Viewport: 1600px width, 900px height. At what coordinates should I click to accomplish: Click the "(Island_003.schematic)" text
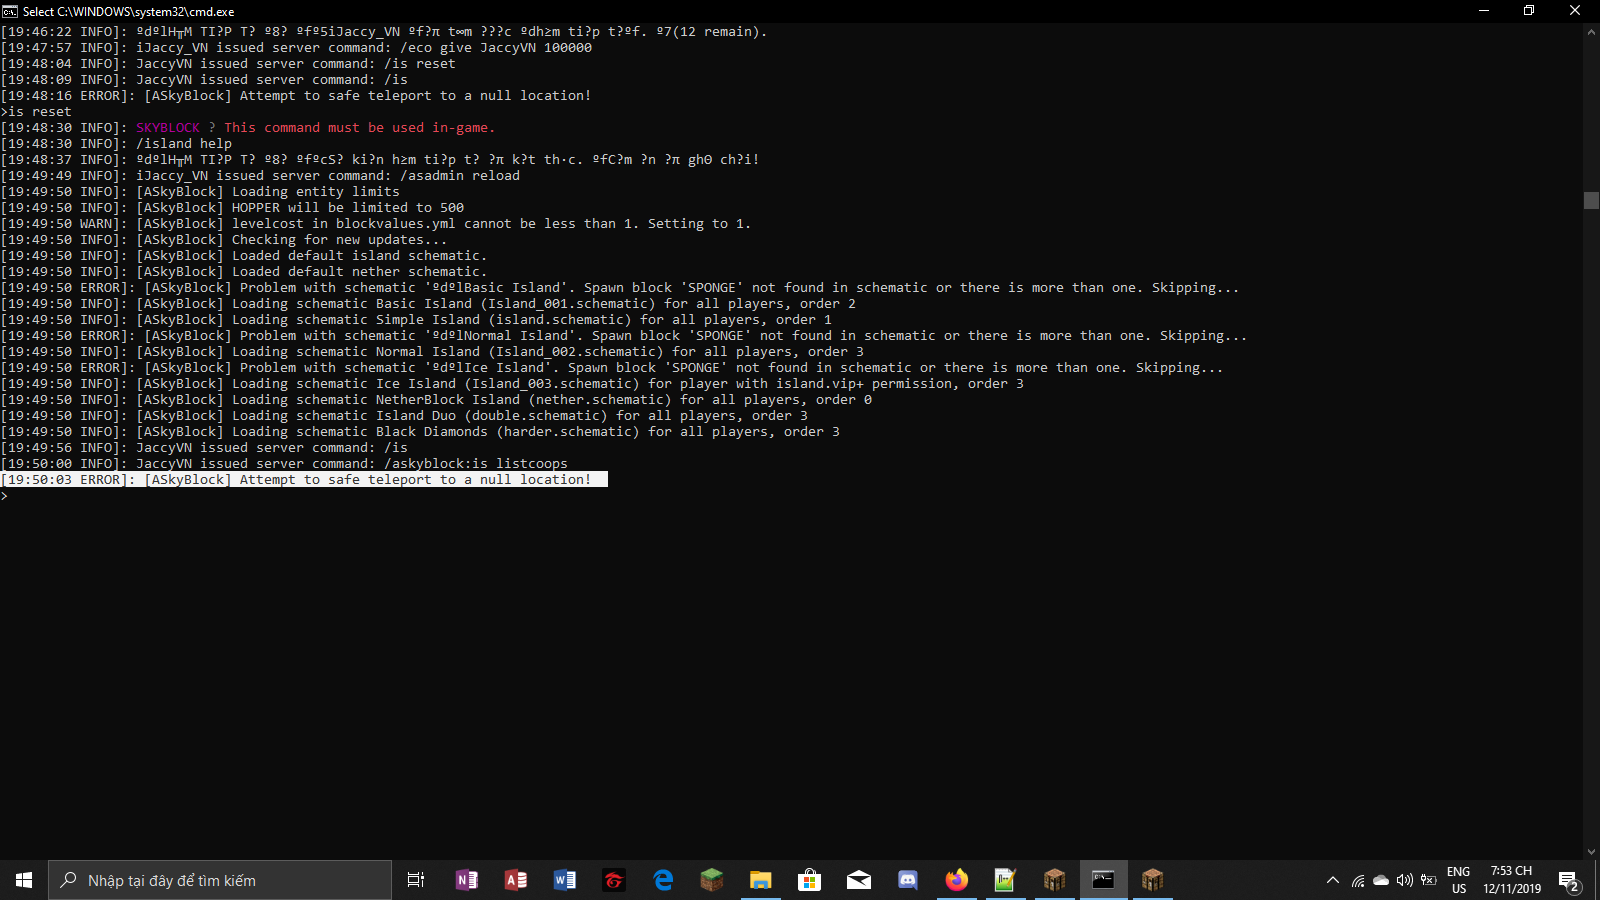552,384
